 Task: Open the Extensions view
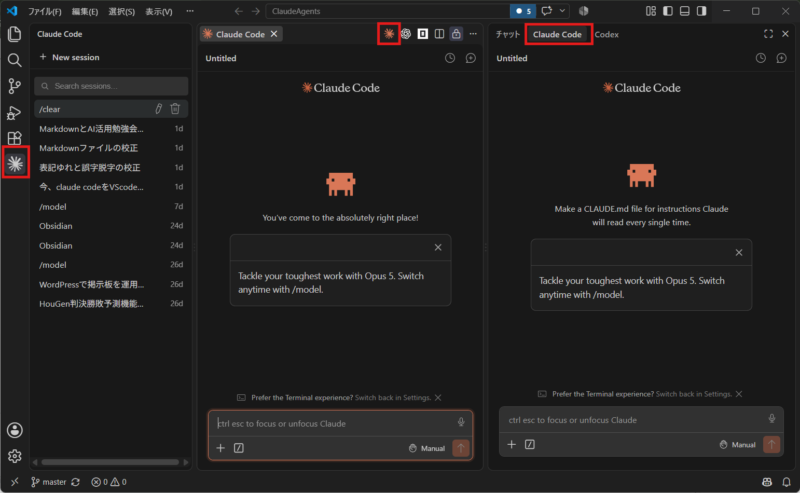pyautogui.click(x=14, y=138)
